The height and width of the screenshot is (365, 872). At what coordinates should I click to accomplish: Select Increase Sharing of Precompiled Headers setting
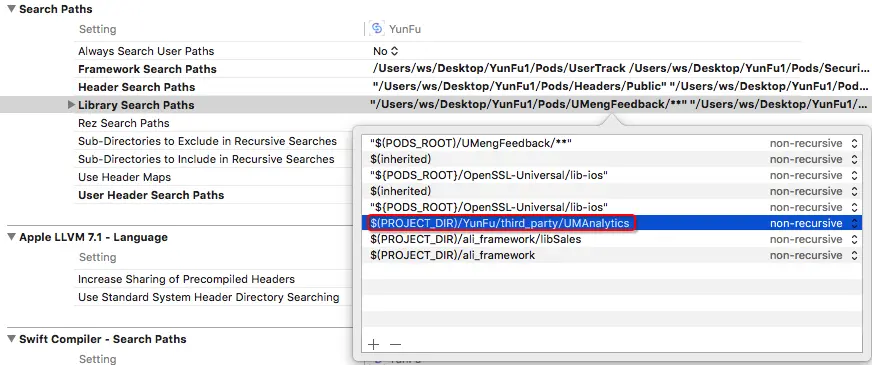tap(186, 279)
